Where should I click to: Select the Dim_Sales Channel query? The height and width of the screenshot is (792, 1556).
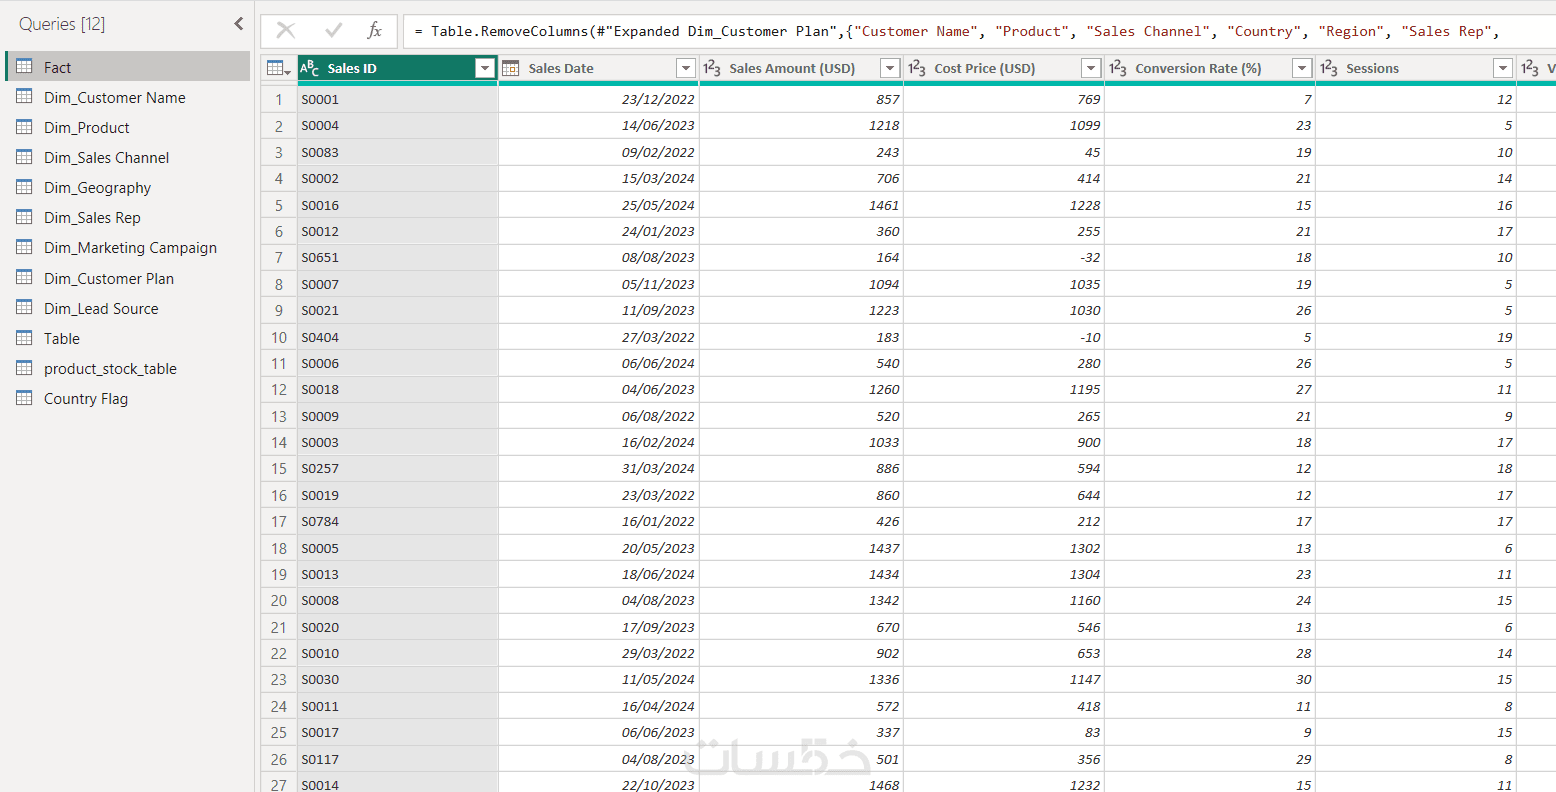128,157
